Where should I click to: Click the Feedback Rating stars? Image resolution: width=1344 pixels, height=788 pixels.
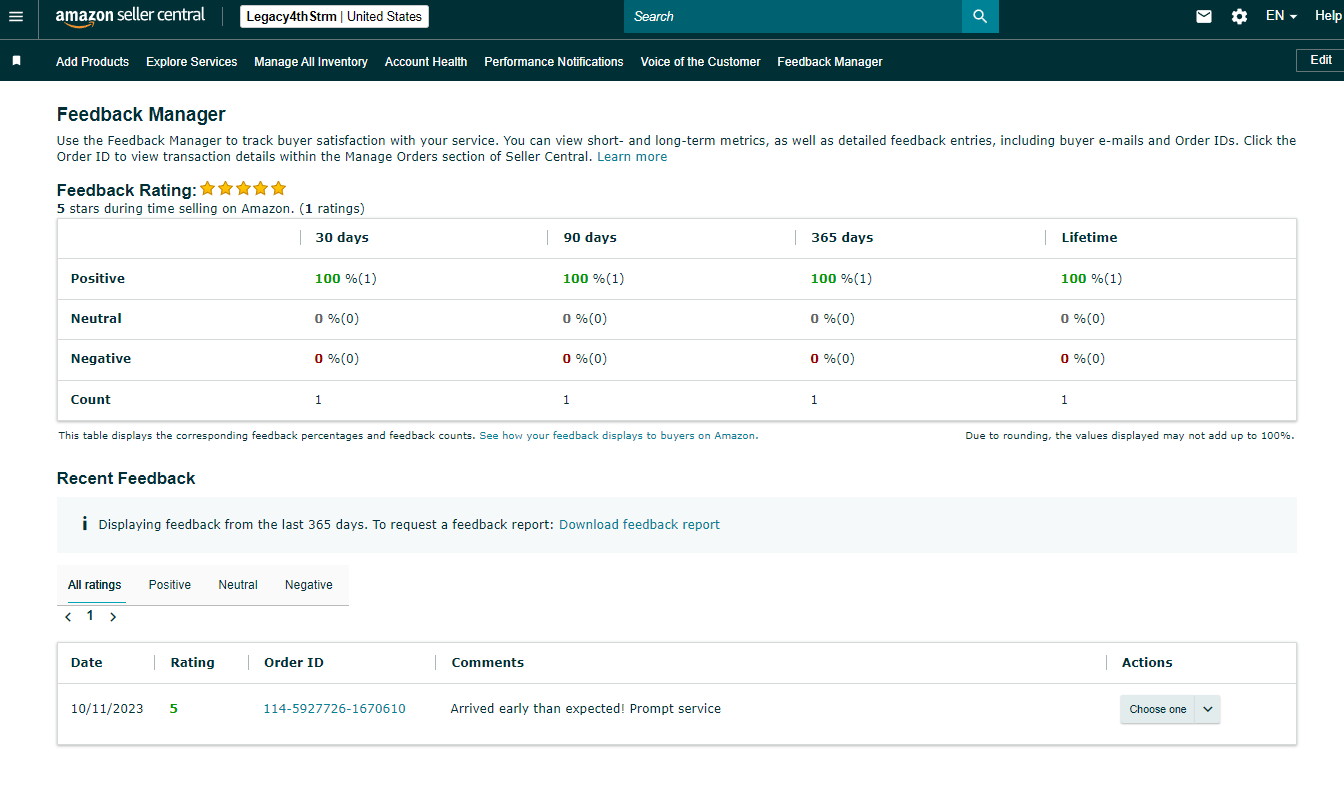243,188
